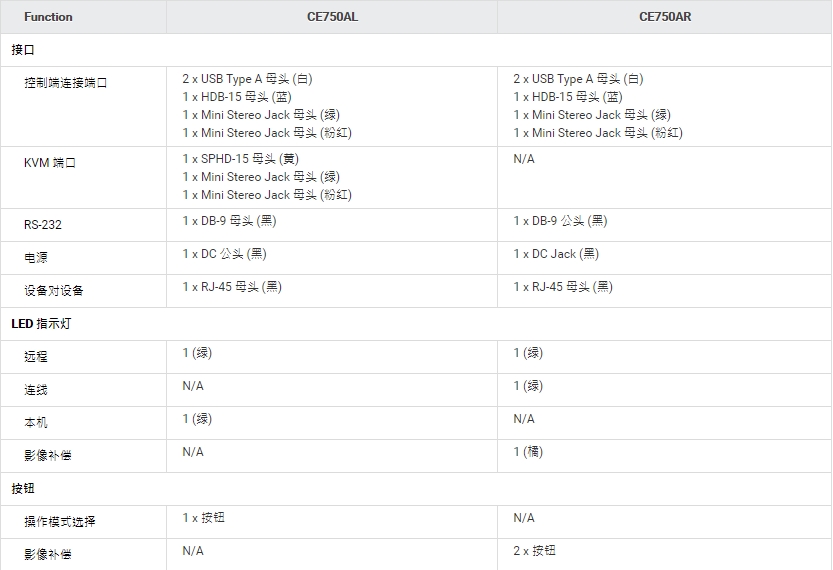Click the 操作模式选择 row label
The height and width of the screenshot is (570, 833).
click(x=60, y=522)
